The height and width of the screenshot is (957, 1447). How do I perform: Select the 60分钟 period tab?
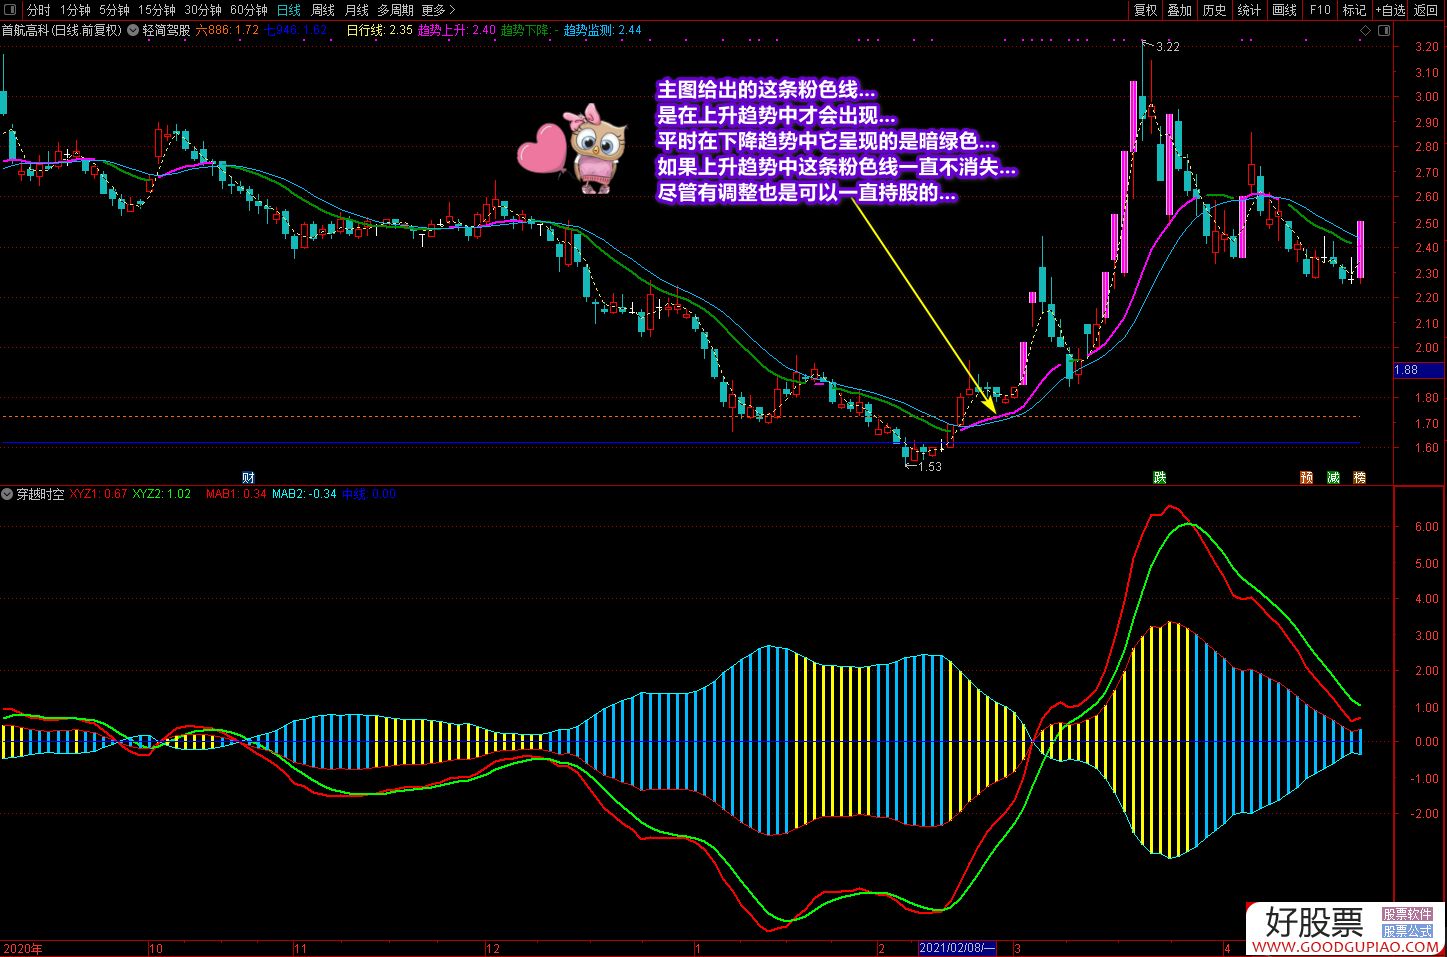[x=249, y=10]
